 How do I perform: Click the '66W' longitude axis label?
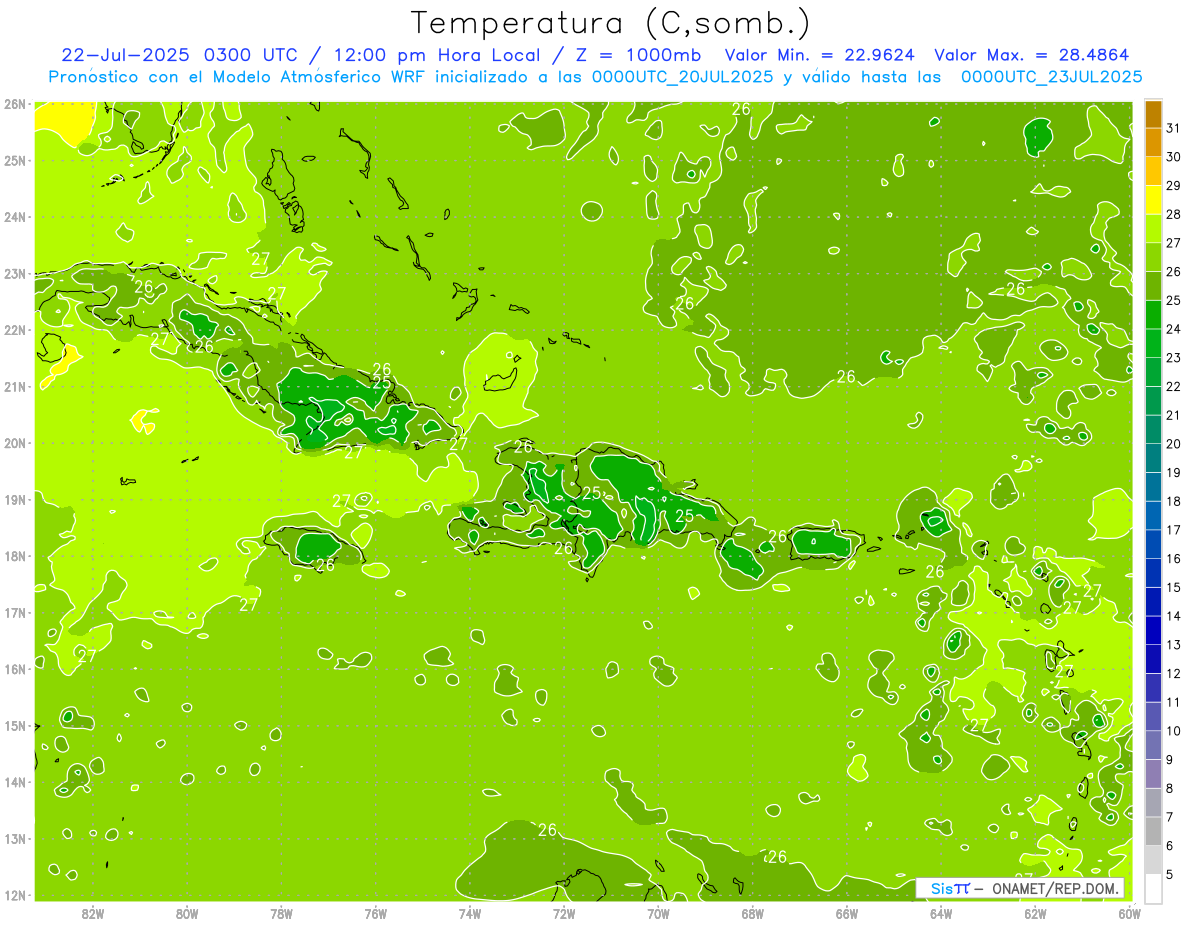click(x=847, y=913)
